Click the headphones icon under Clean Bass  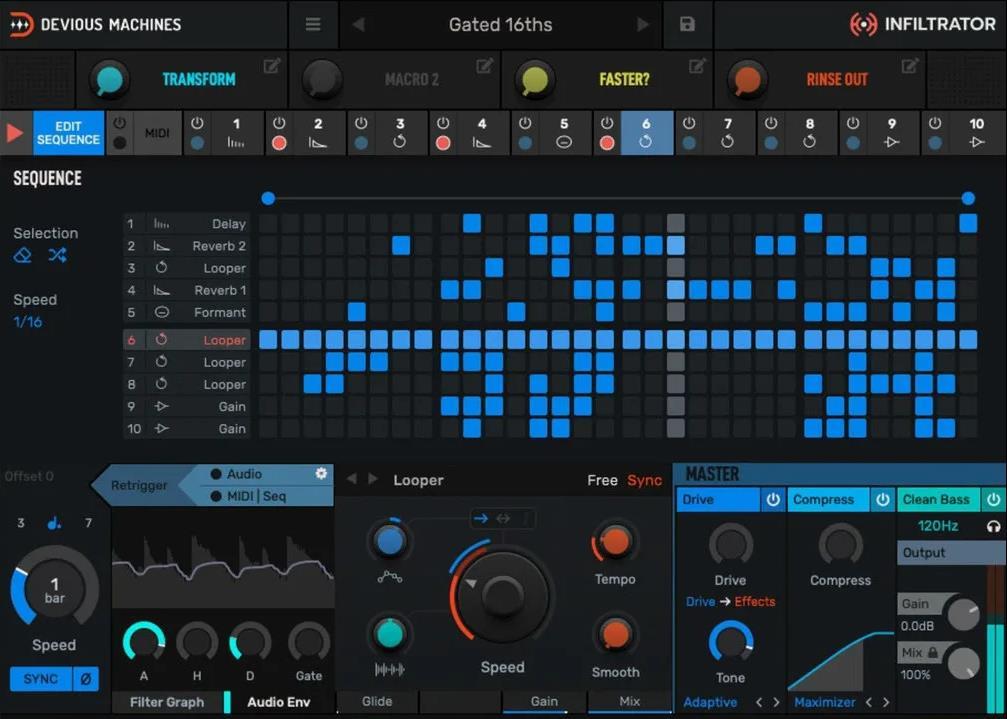pyautogui.click(x=993, y=526)
